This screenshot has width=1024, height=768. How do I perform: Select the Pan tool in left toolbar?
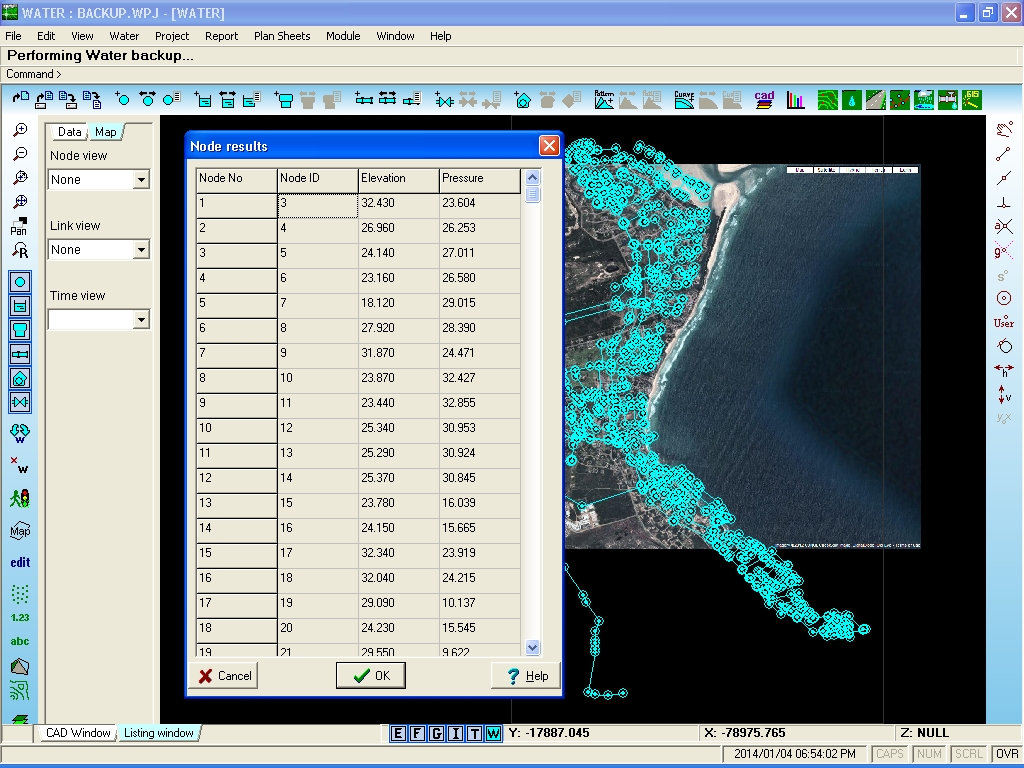[19, 226]
